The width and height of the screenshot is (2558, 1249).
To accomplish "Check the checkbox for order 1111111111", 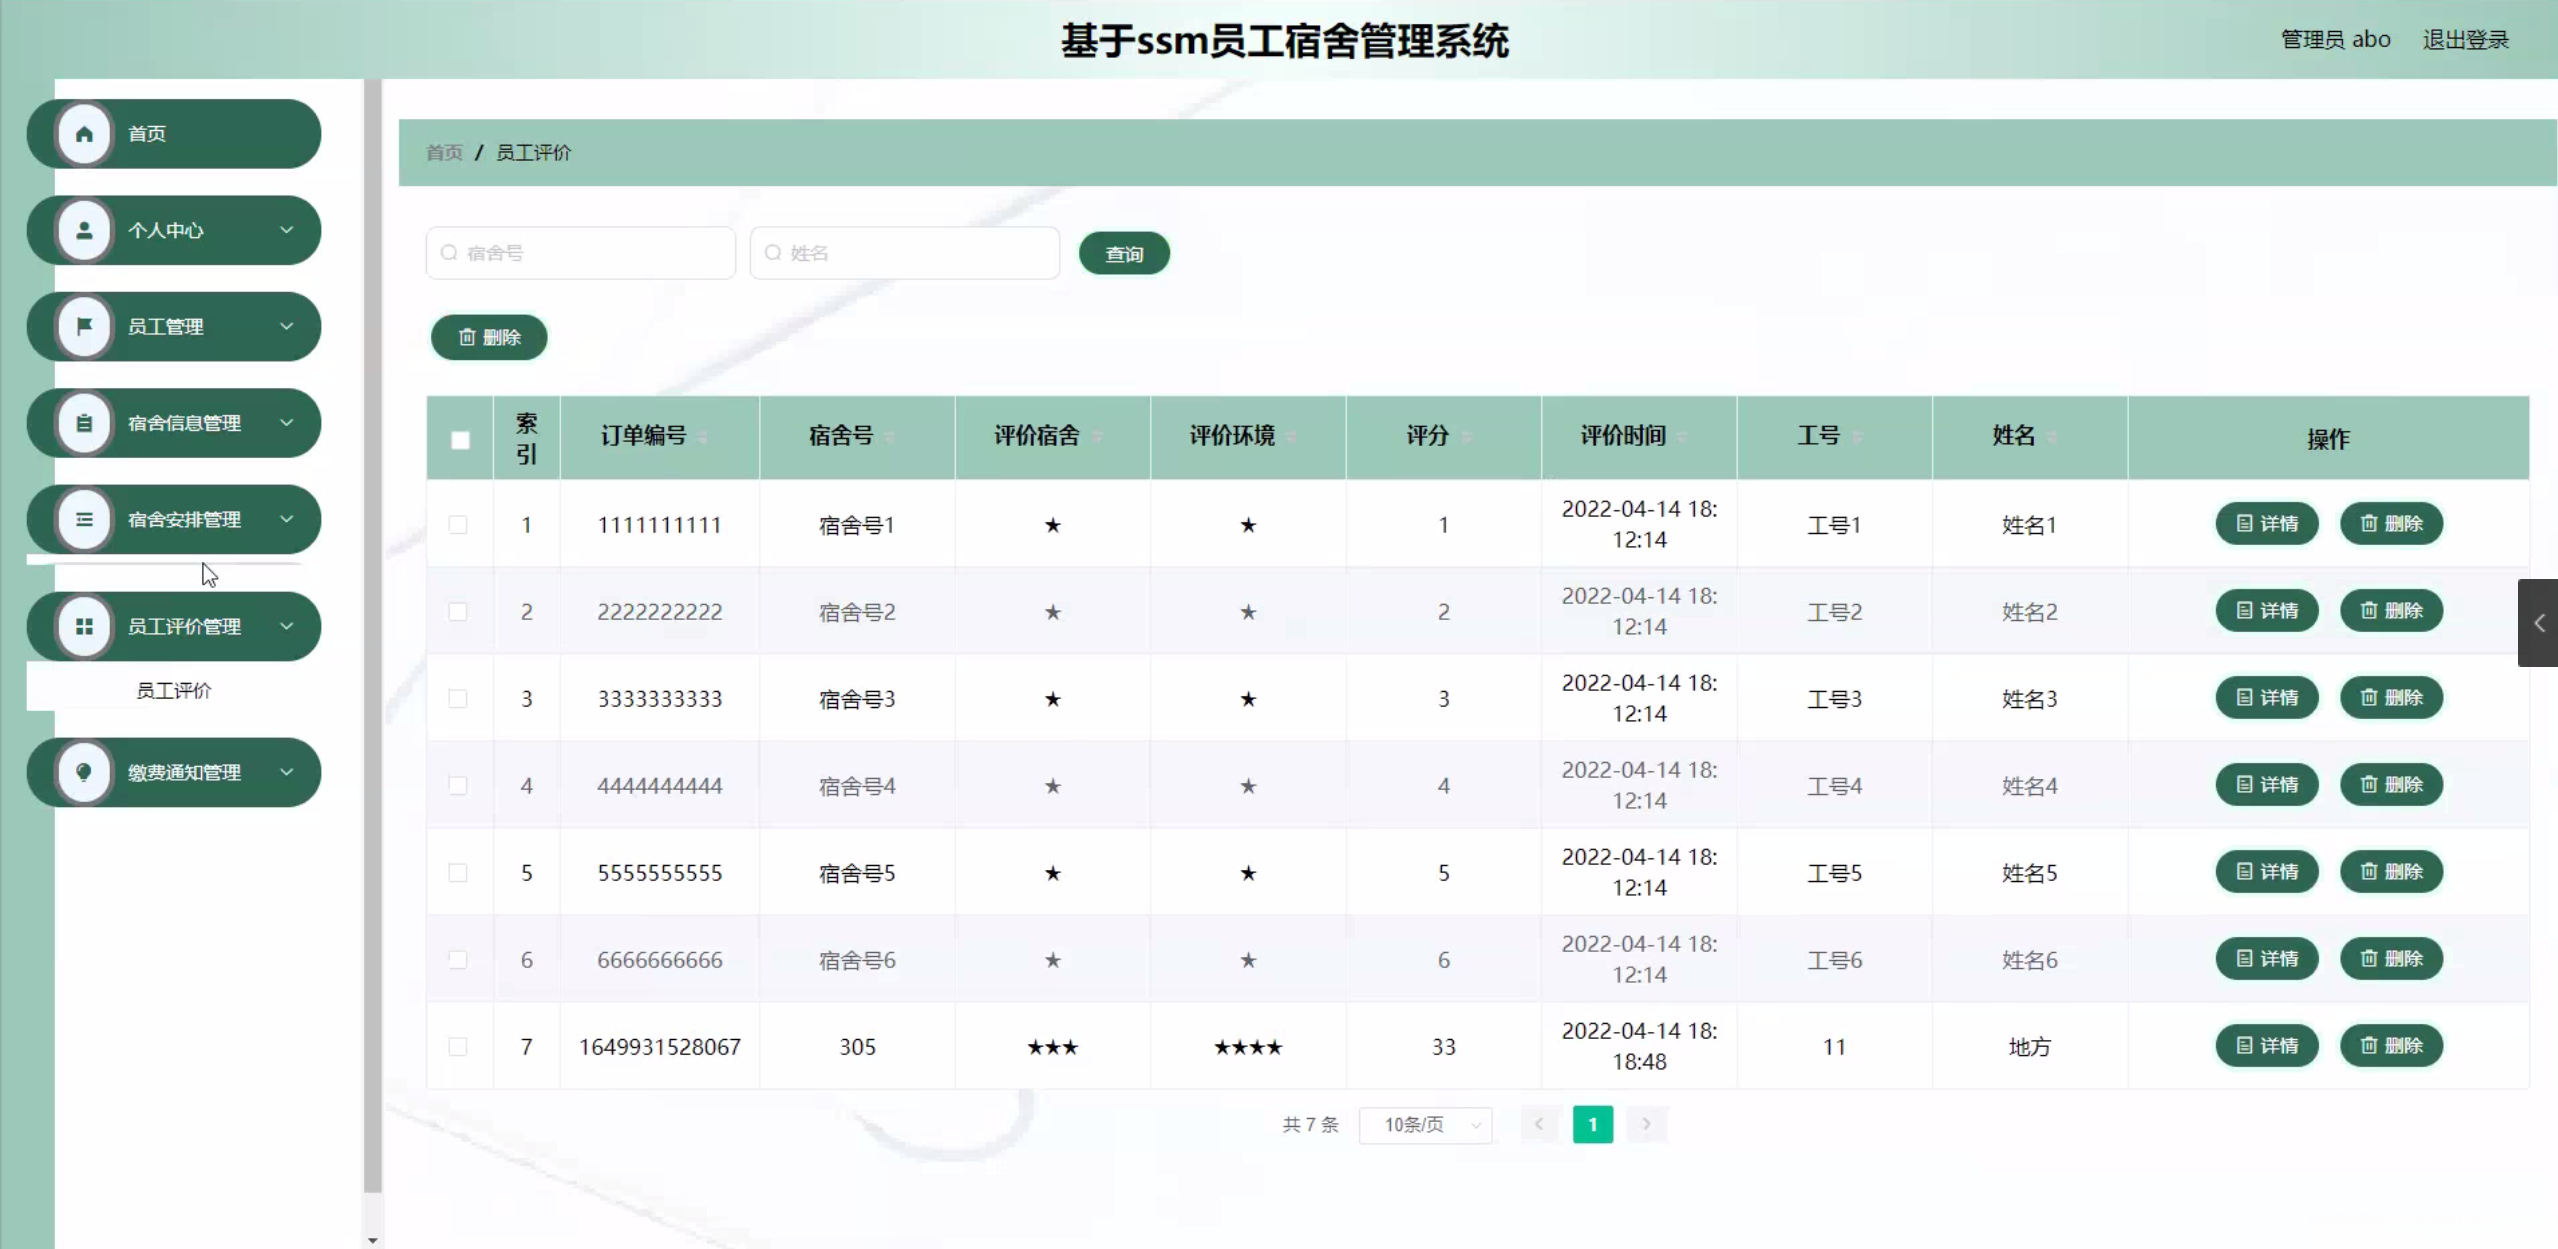I will [459, 524].
